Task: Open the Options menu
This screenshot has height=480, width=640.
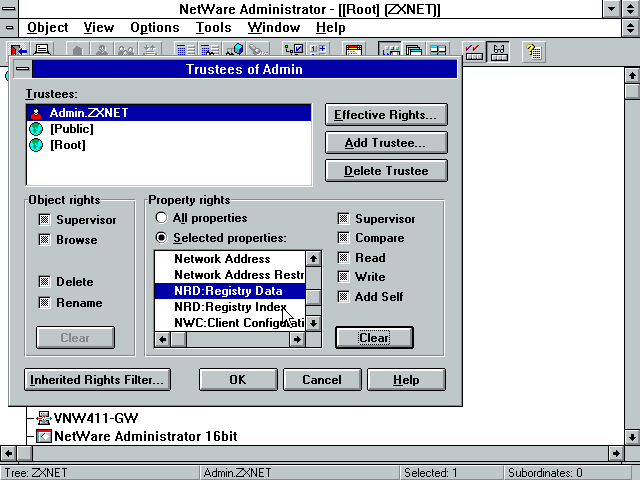Action: point(155,27)
